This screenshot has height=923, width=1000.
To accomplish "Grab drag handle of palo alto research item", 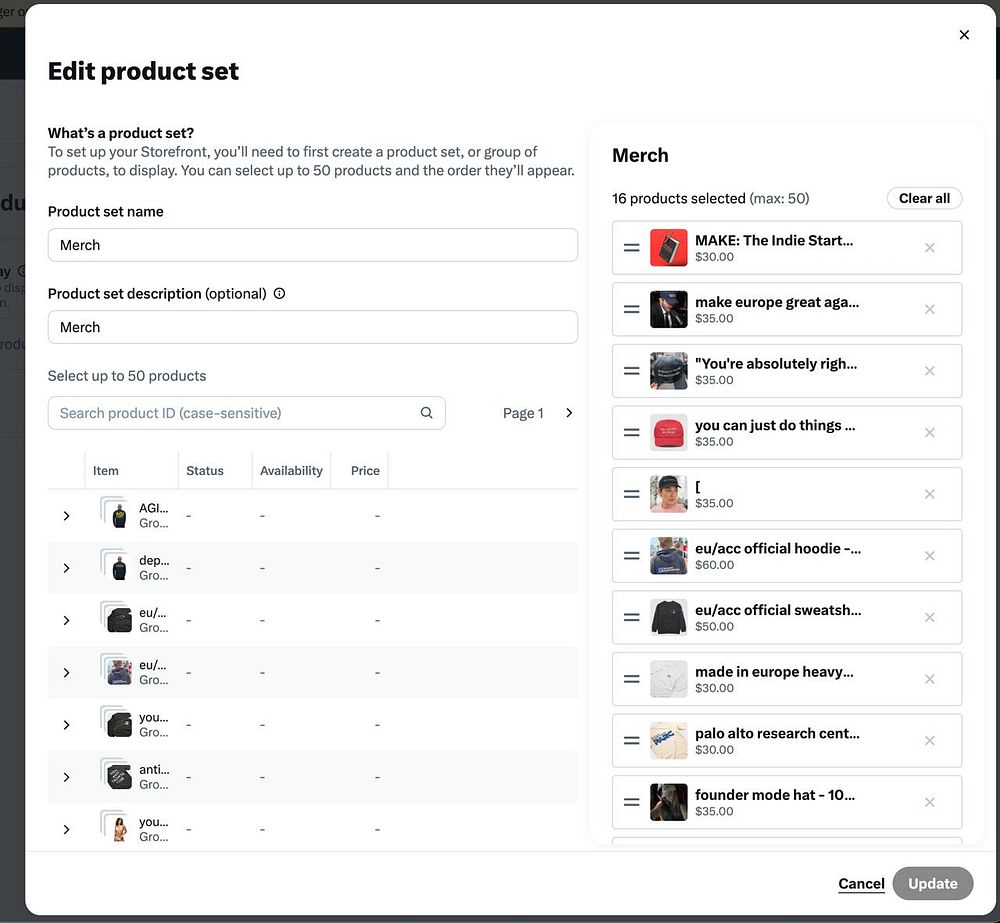I will point(632,741).
